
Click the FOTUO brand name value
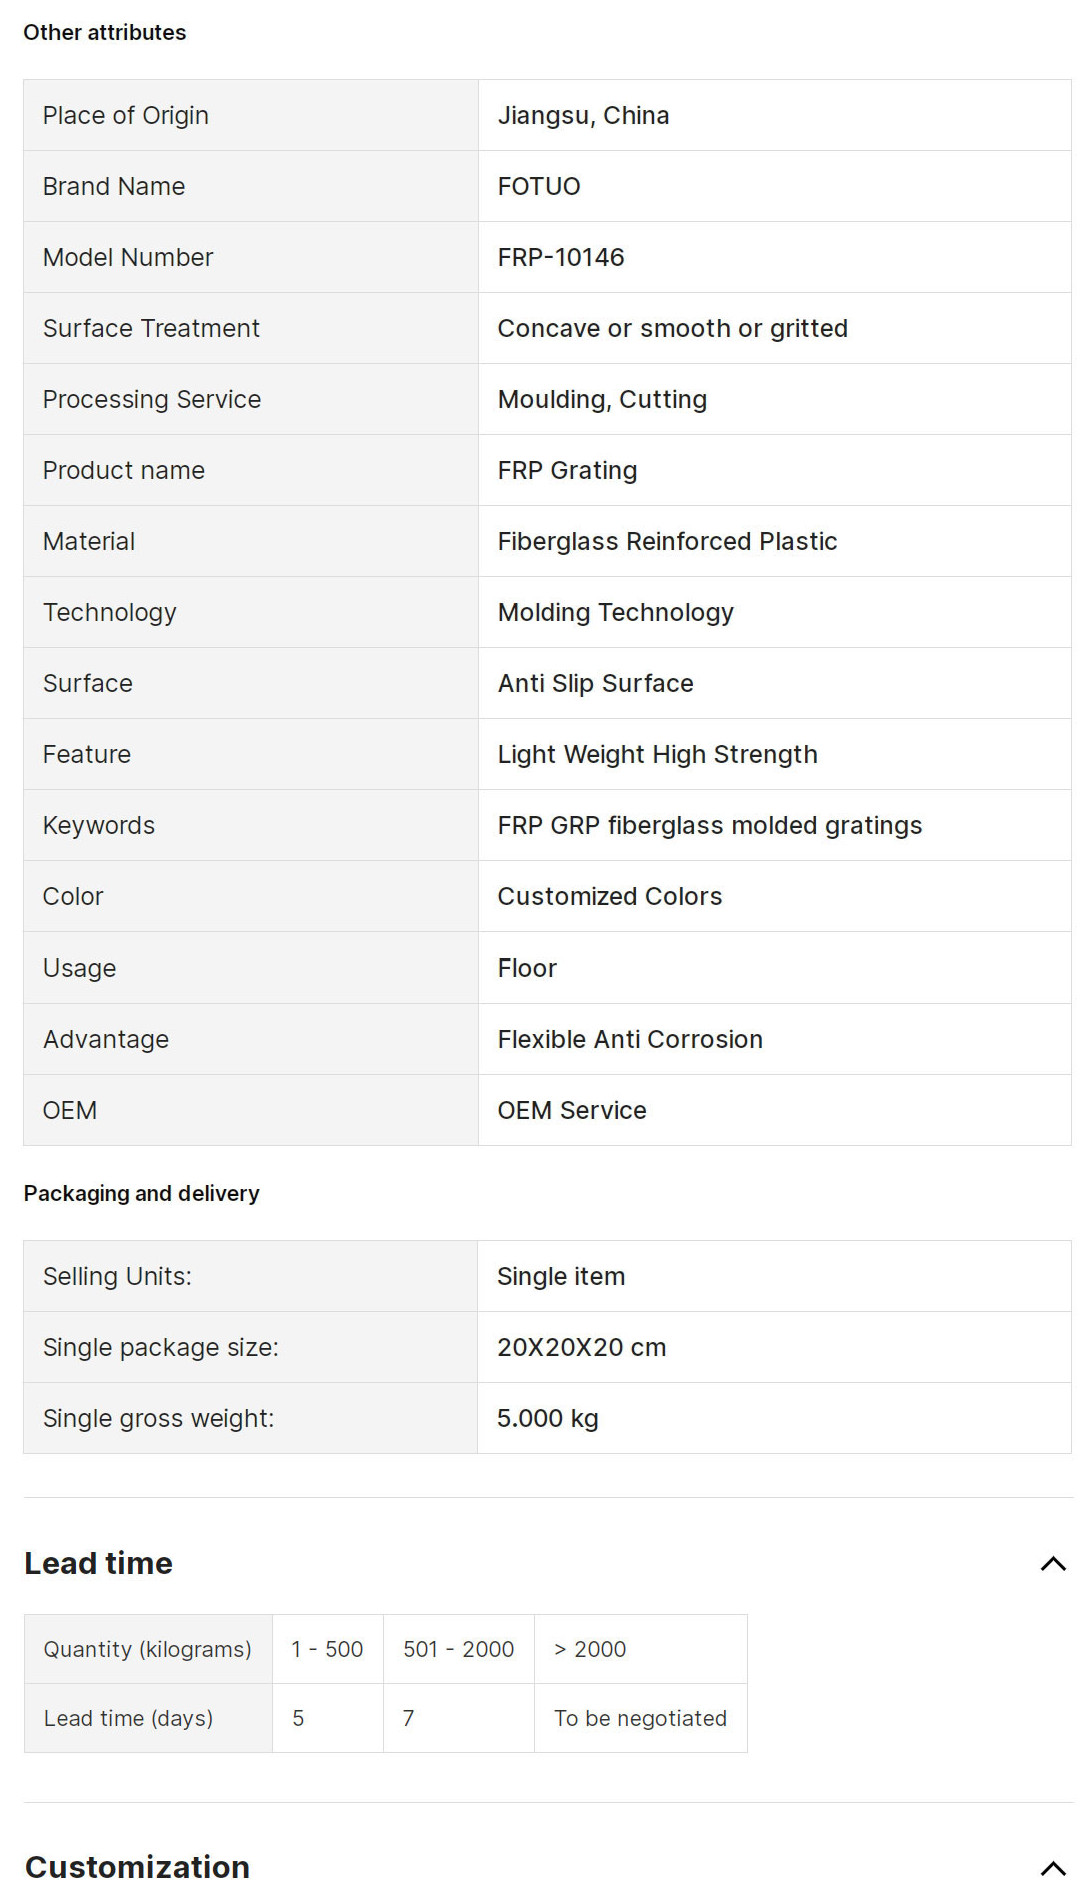(x=539, y=187)
